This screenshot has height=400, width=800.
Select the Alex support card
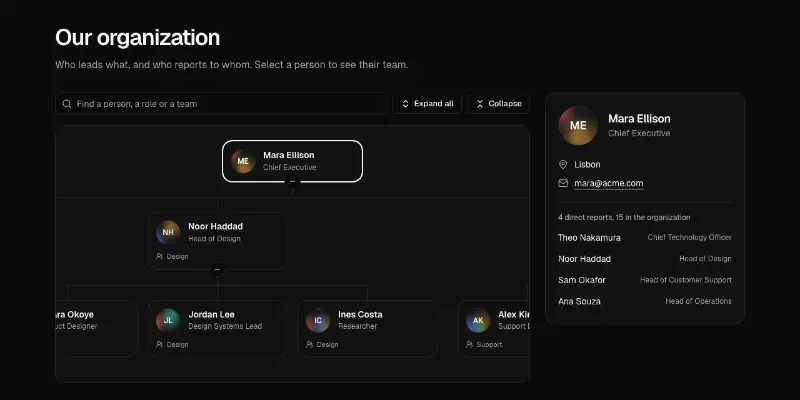pyautogui.click(x=493, y=329)
